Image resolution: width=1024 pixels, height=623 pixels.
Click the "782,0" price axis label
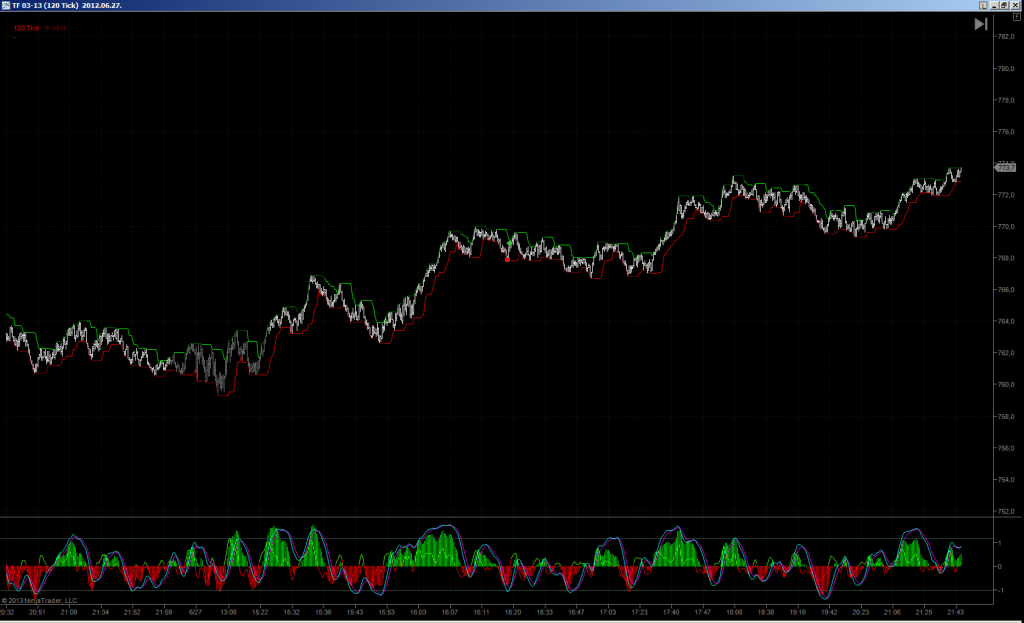tap(1006, 37)
